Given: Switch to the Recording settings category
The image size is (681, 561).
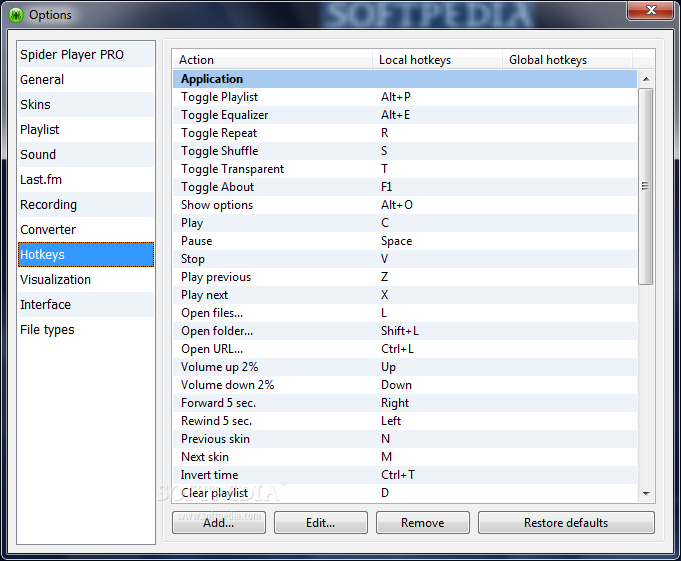Looking at the screenshot, I should pyautogui.click(x=86, y=205).
